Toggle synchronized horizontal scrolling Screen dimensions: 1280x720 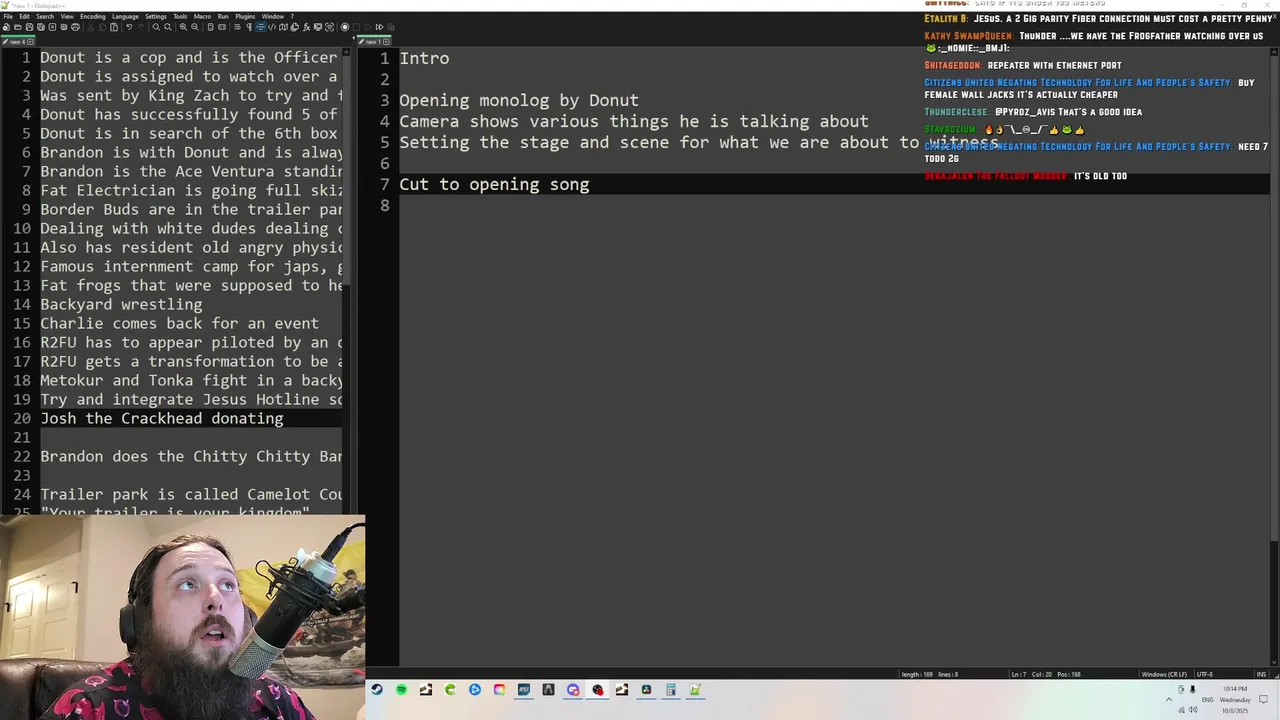pos(222,27)
